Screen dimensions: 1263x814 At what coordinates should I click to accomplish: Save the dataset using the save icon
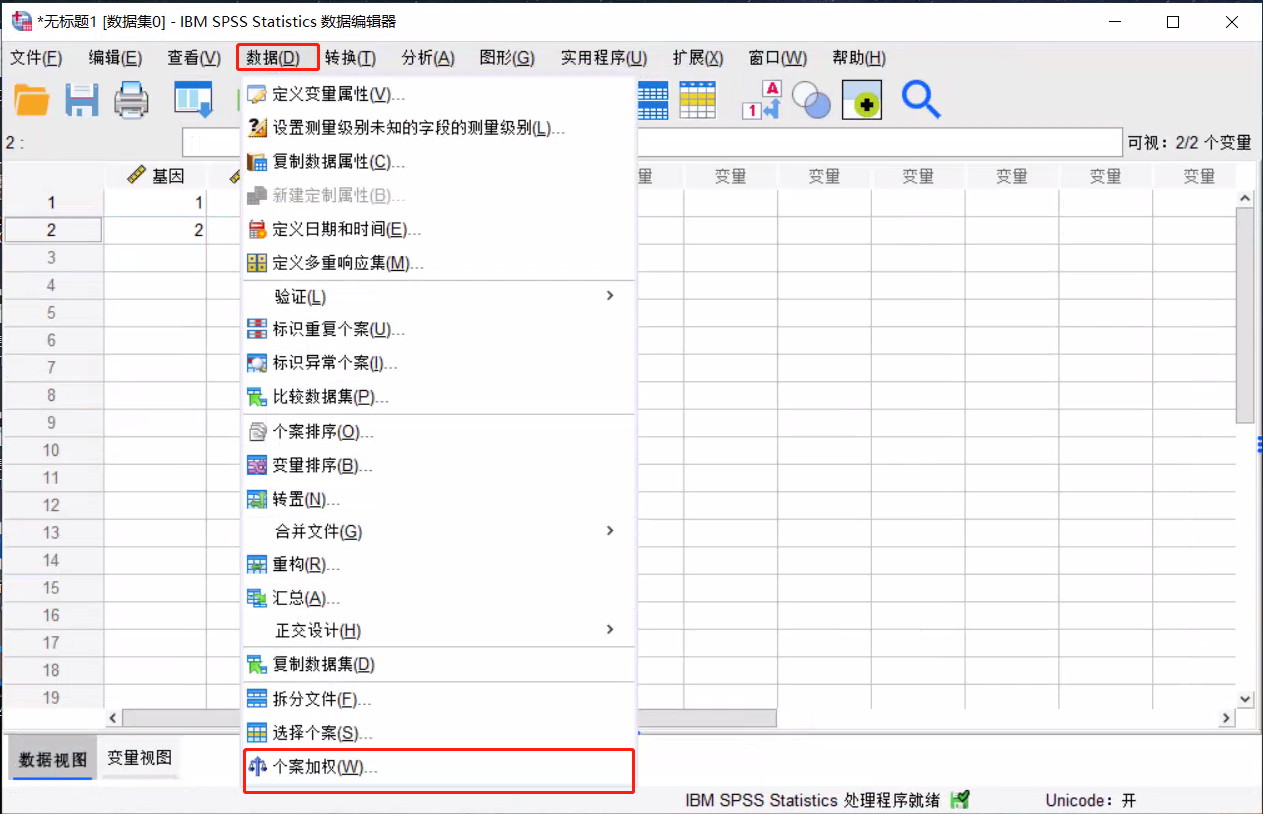[81, 100]
